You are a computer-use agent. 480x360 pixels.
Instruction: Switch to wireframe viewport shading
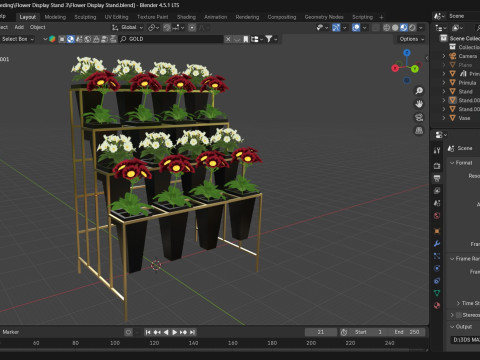point(386,28)
